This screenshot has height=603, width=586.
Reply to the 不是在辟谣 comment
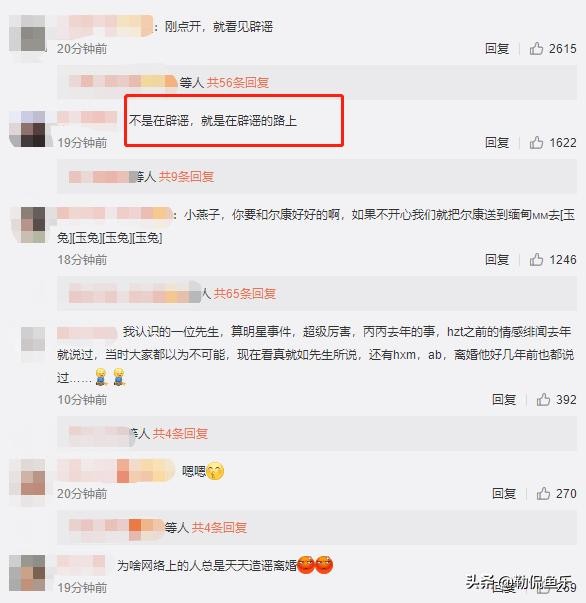[497, 143]
